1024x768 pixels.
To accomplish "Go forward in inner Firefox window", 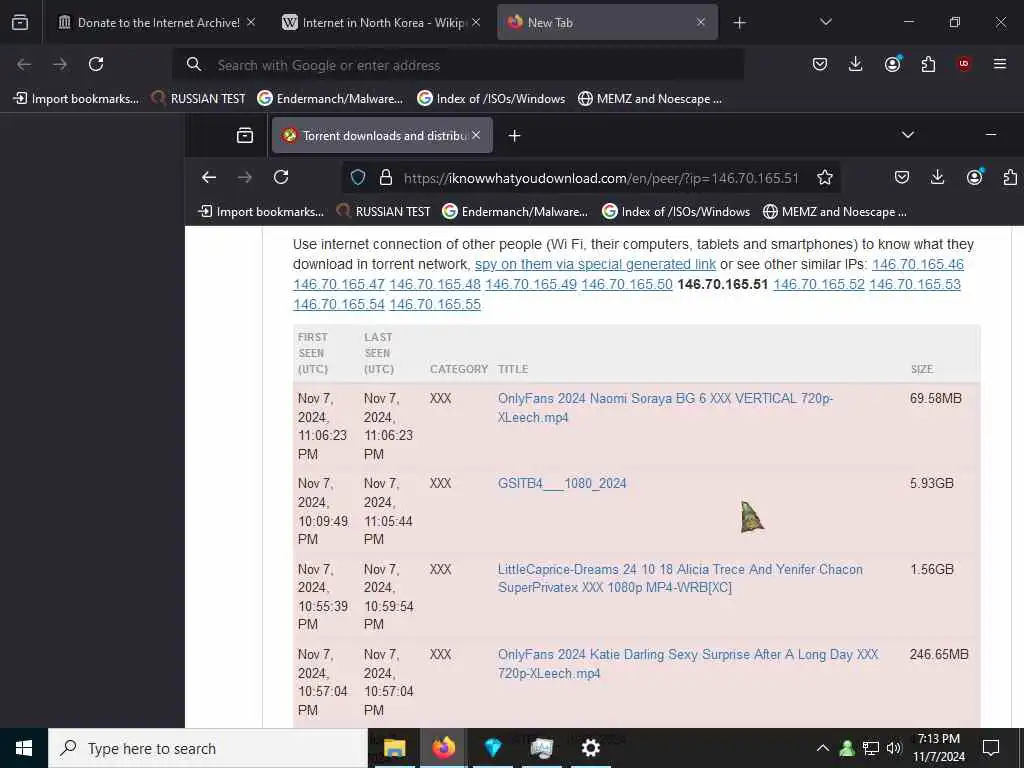I will click(x=245, y=177).
